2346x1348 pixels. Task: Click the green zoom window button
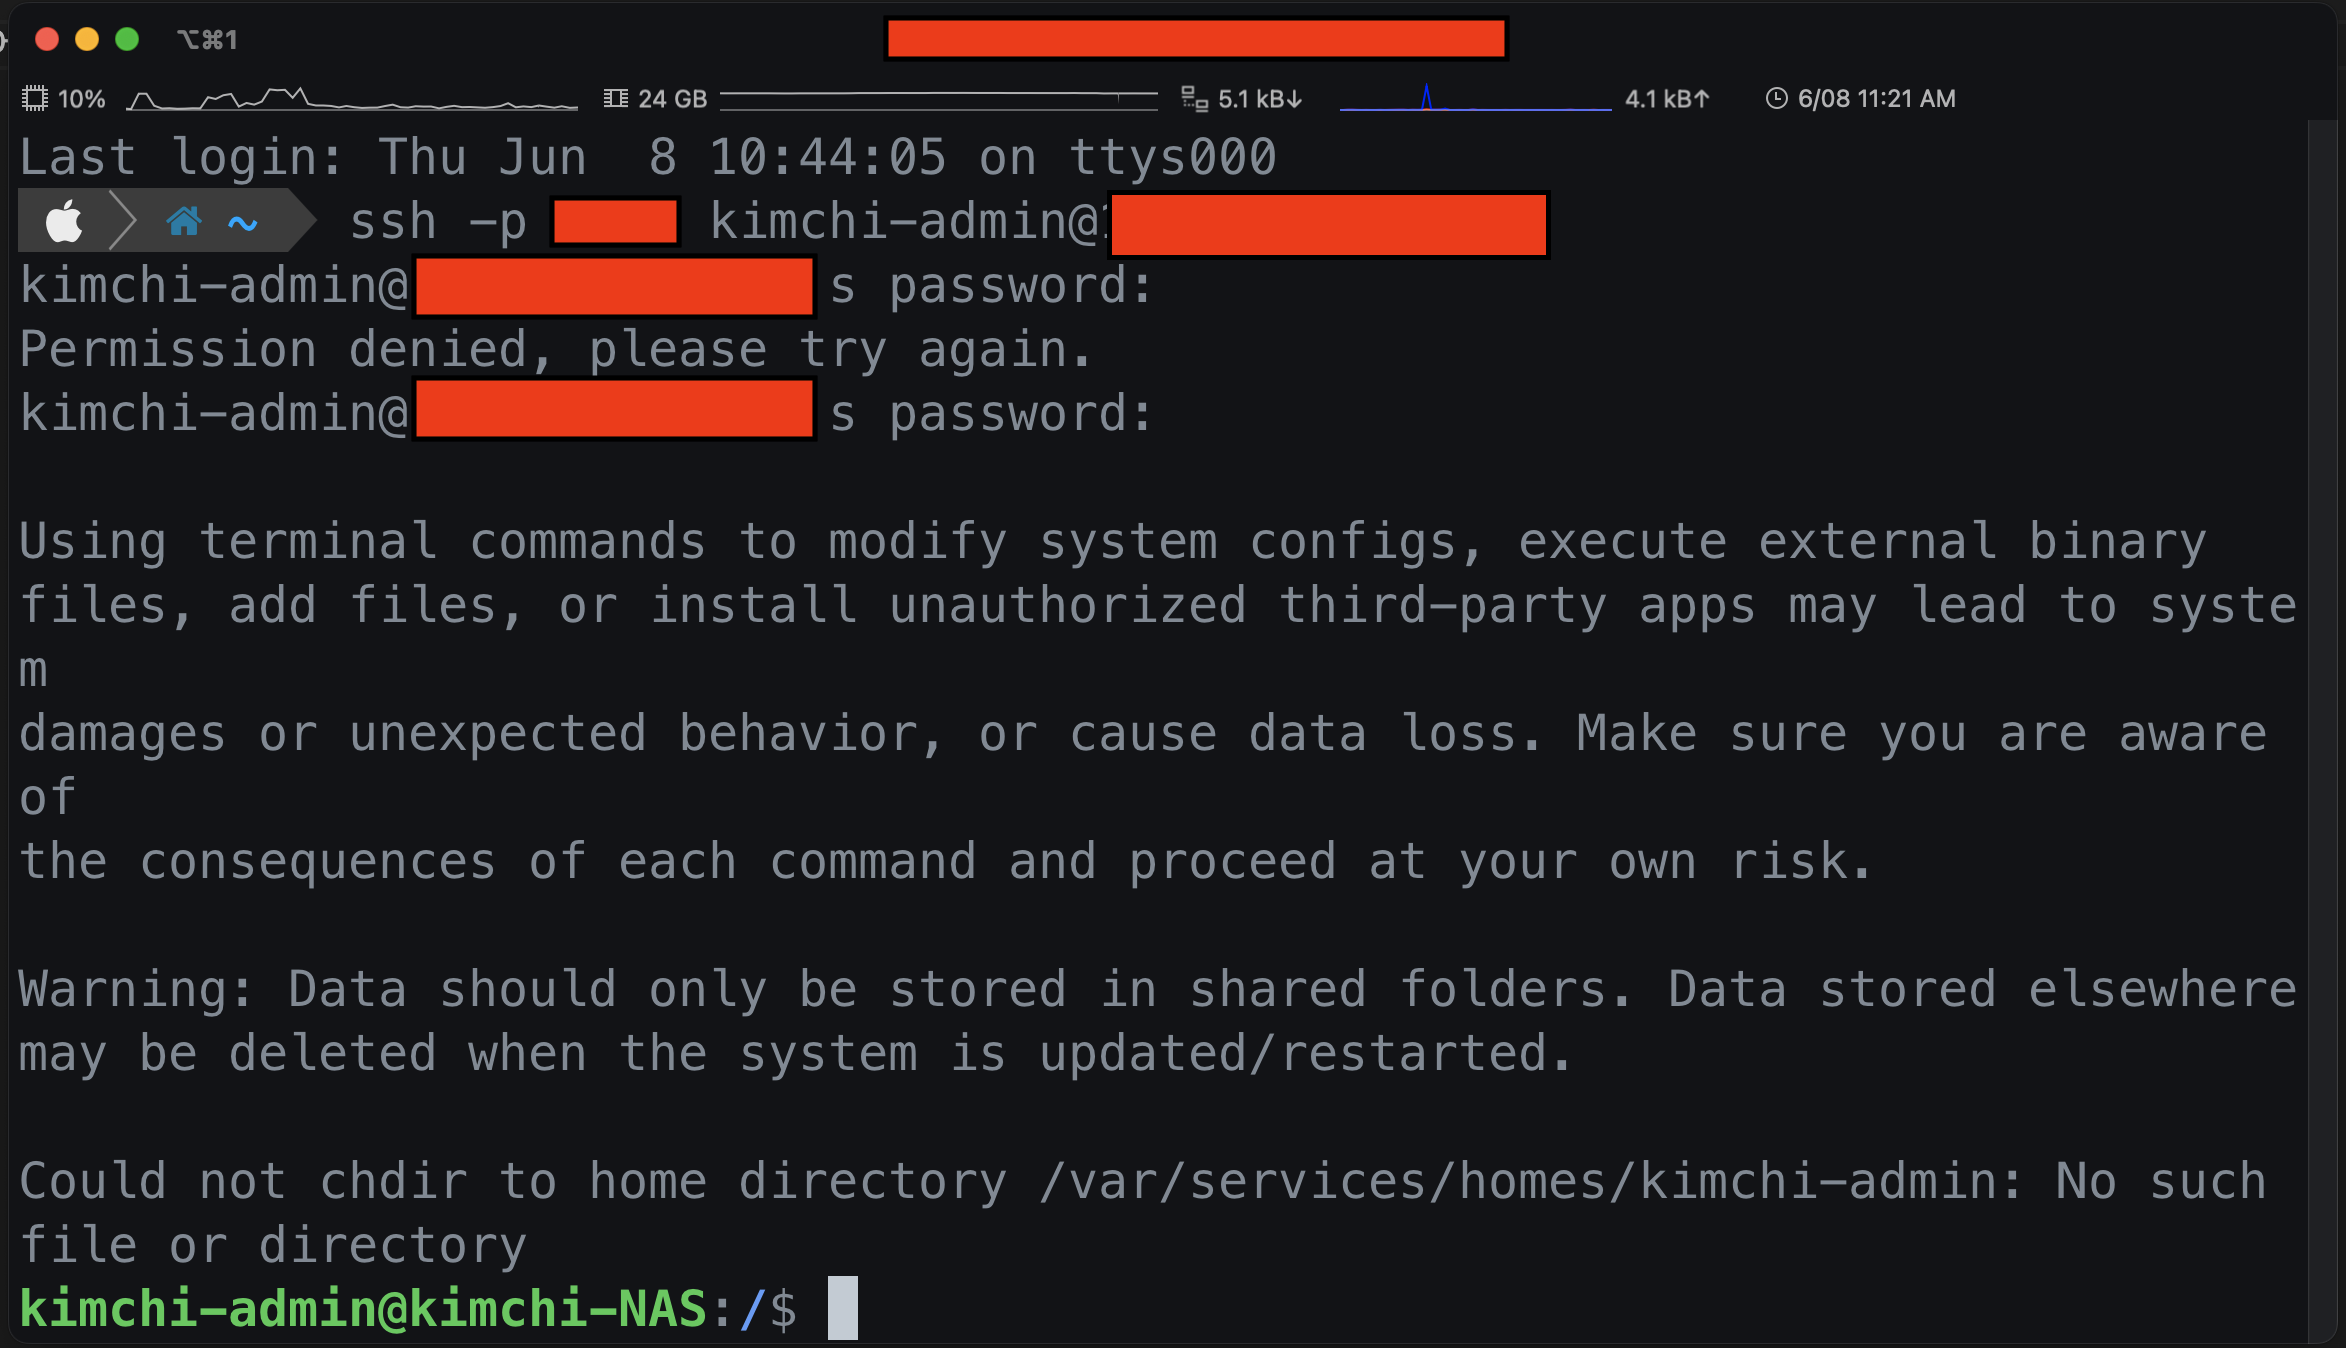127,39
